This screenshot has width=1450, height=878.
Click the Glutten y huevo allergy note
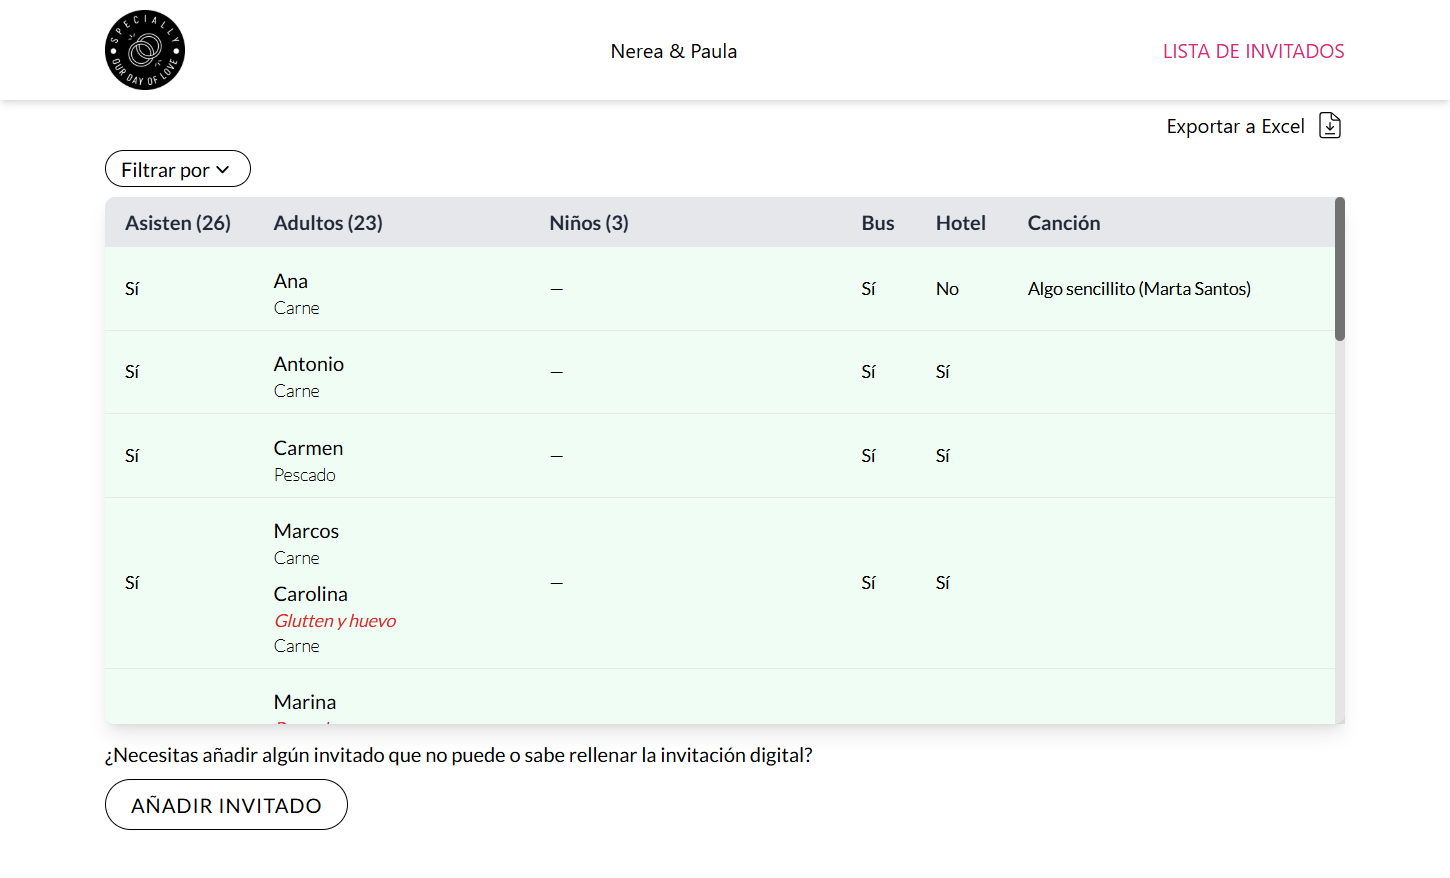335,621
